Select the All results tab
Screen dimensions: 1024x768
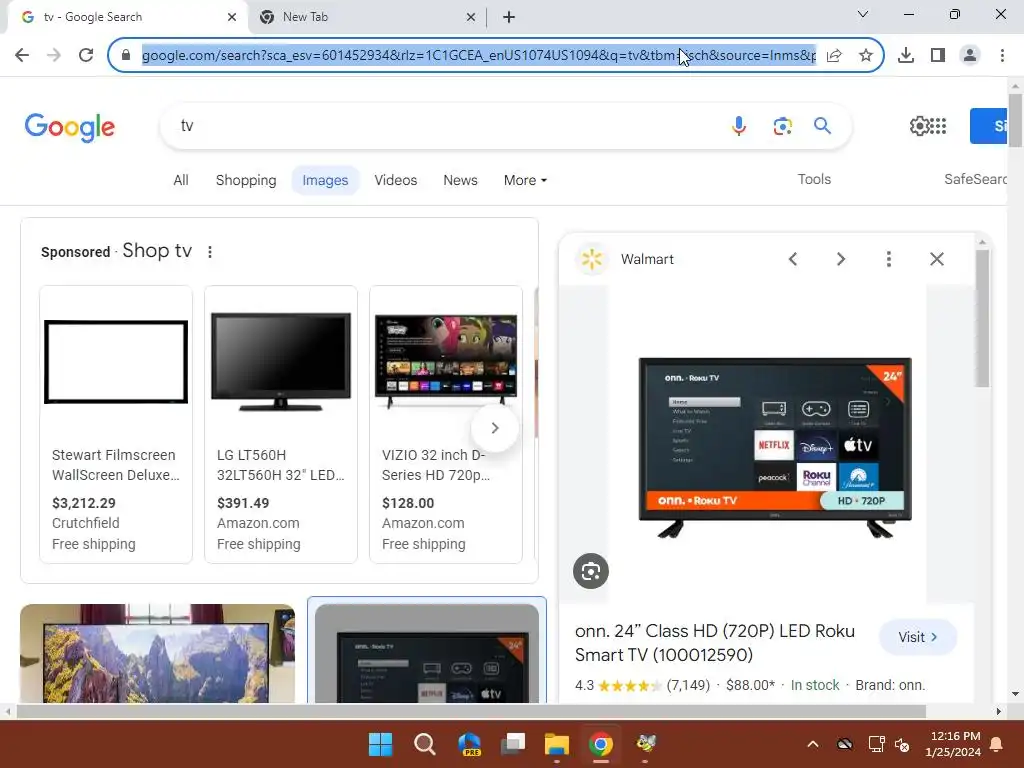pos(181,180)
